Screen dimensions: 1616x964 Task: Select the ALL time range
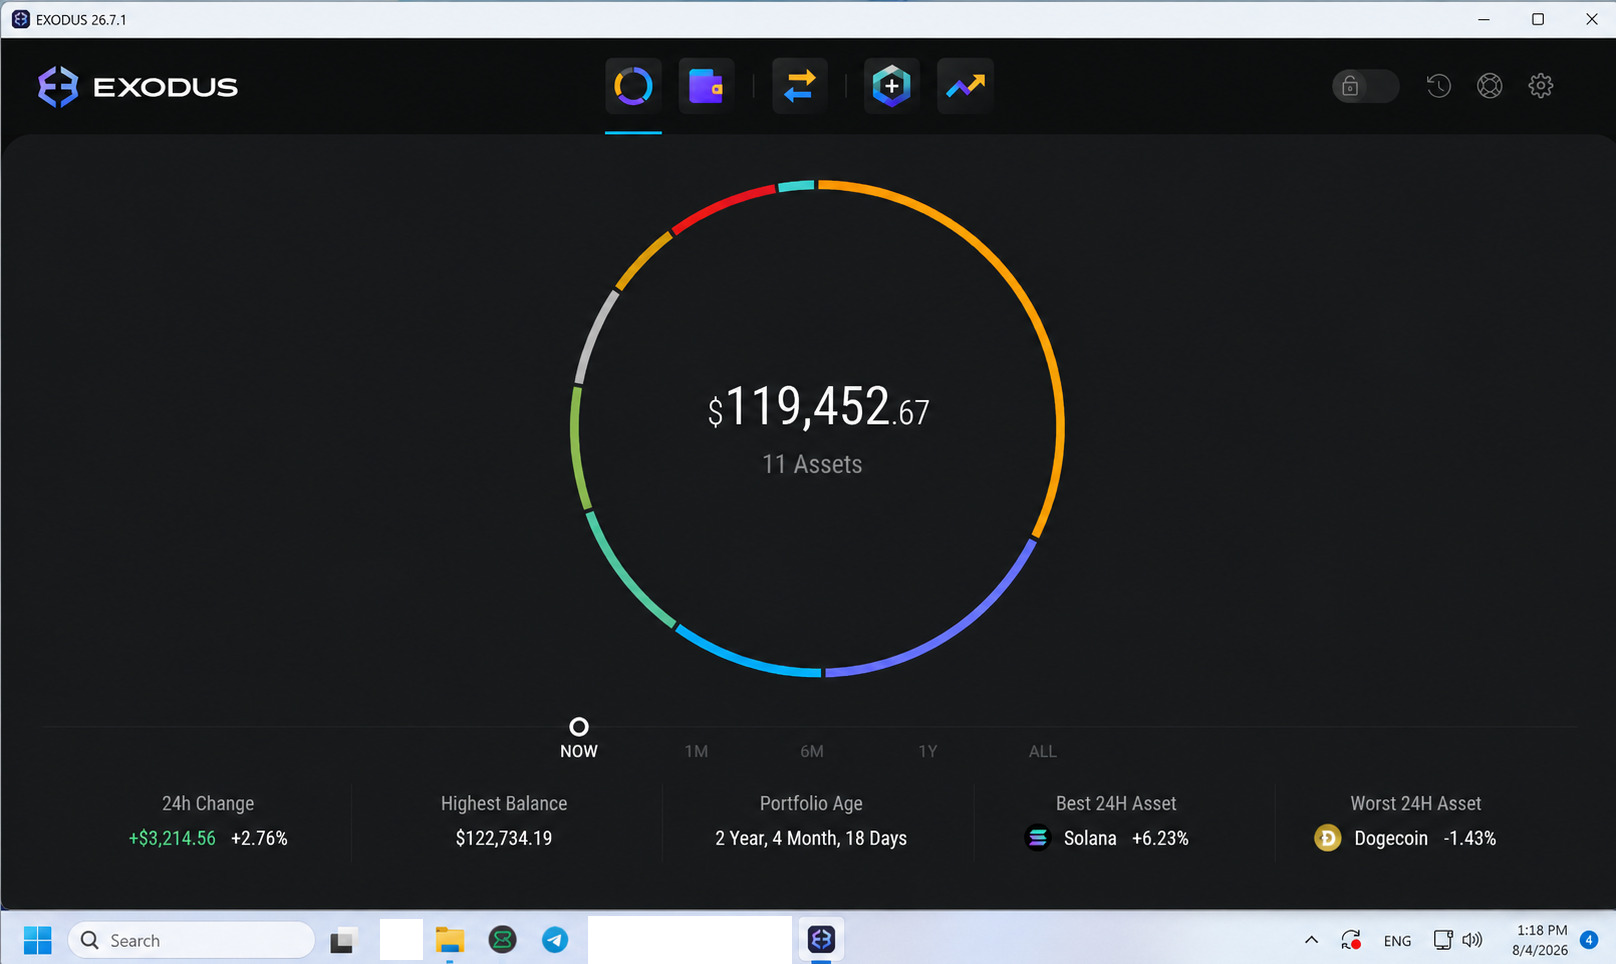(1042, 751)
